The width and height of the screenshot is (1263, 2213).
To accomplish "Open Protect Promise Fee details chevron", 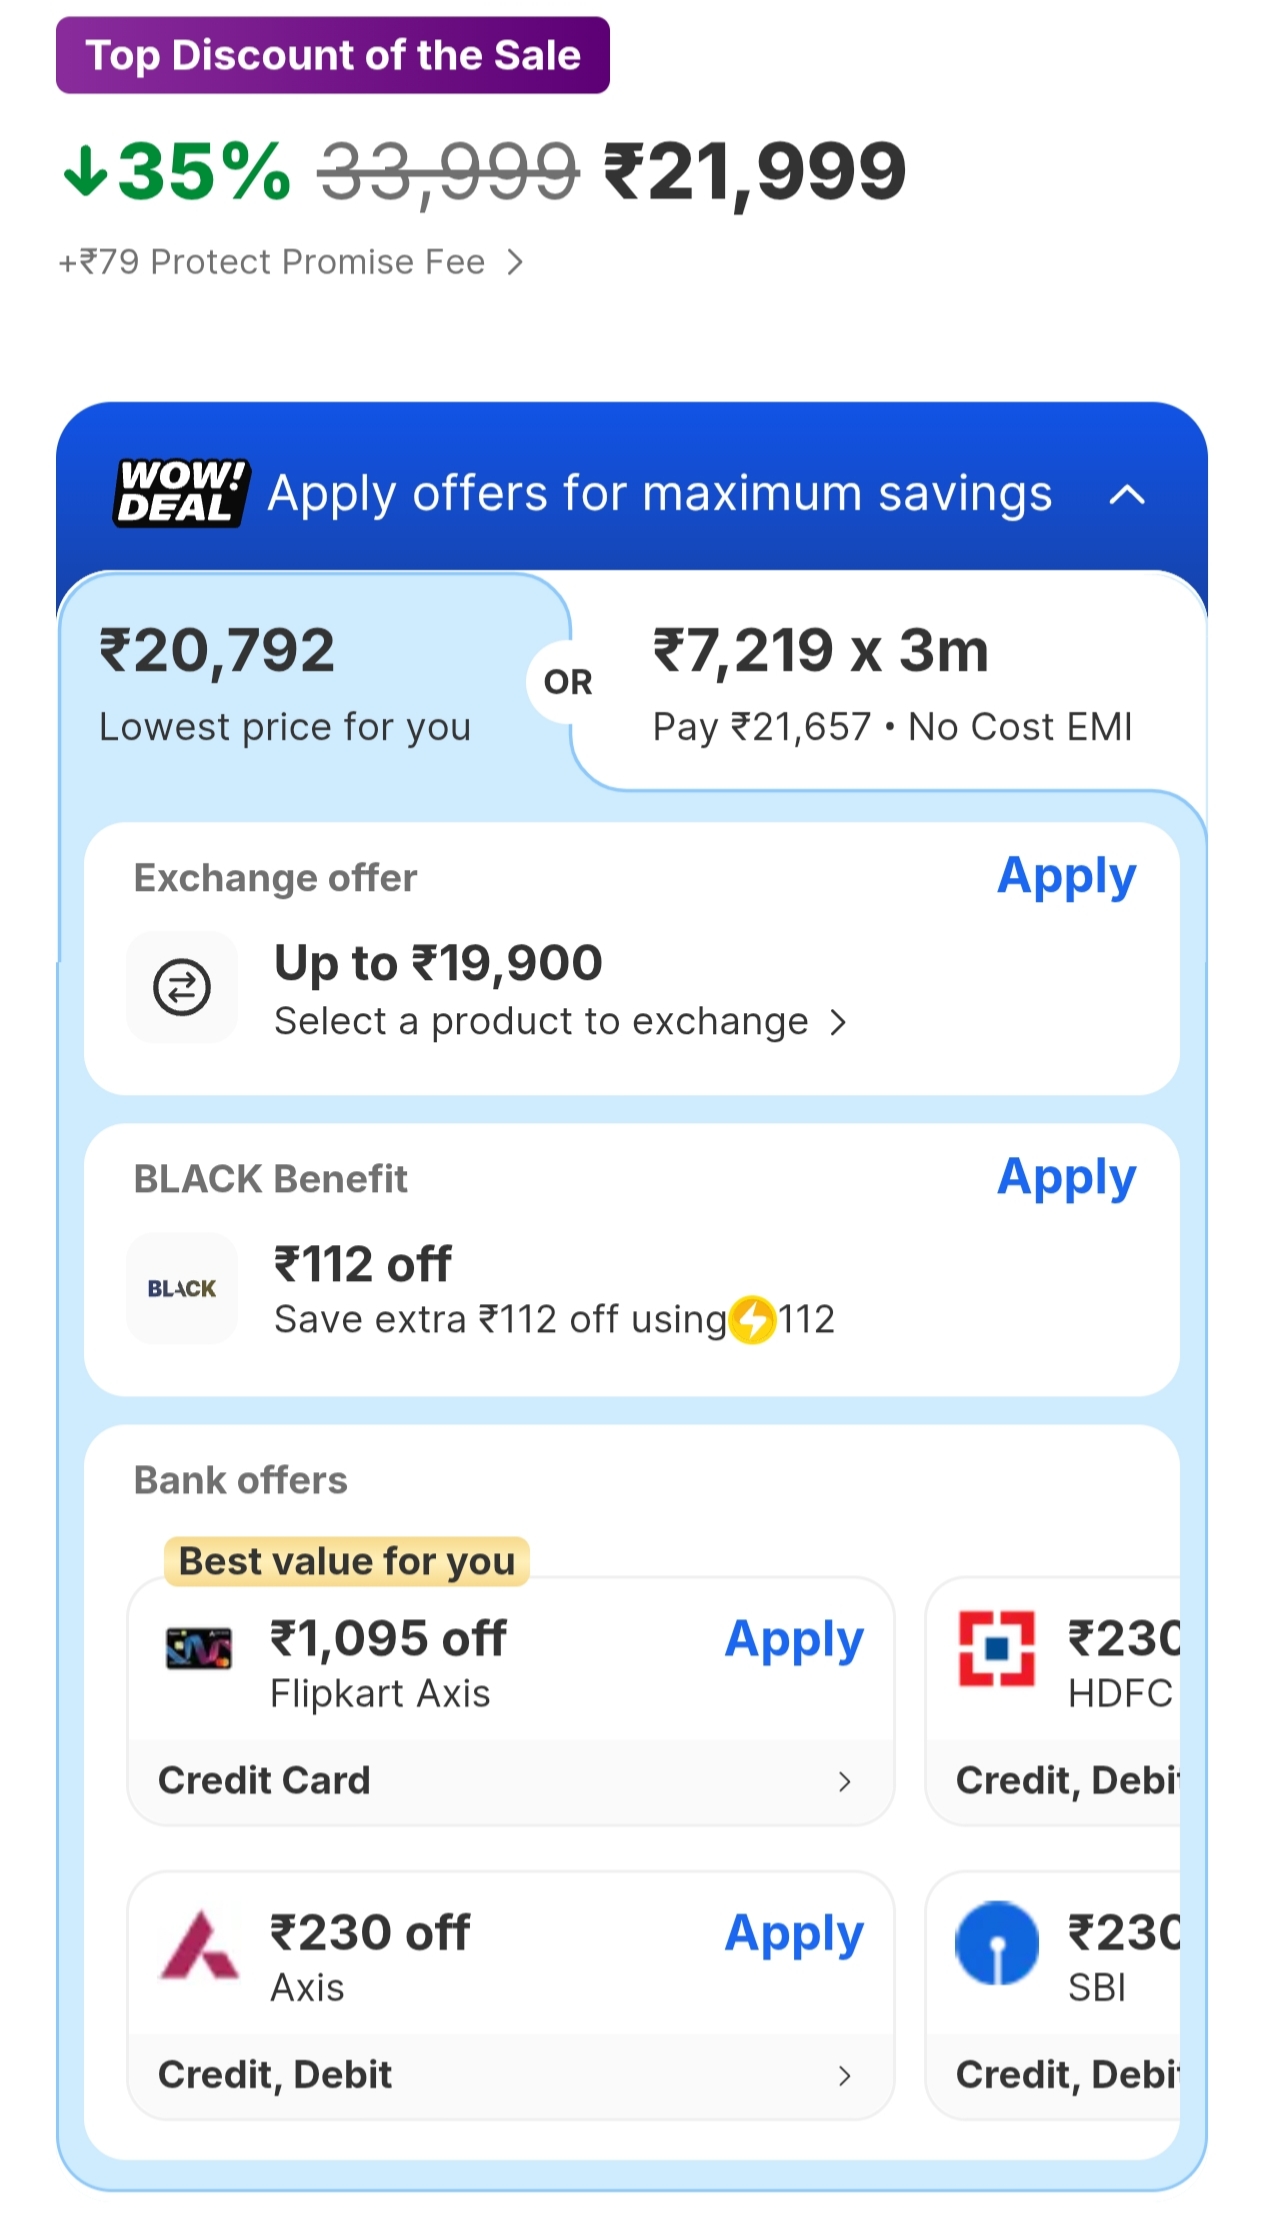I will 515,262.
